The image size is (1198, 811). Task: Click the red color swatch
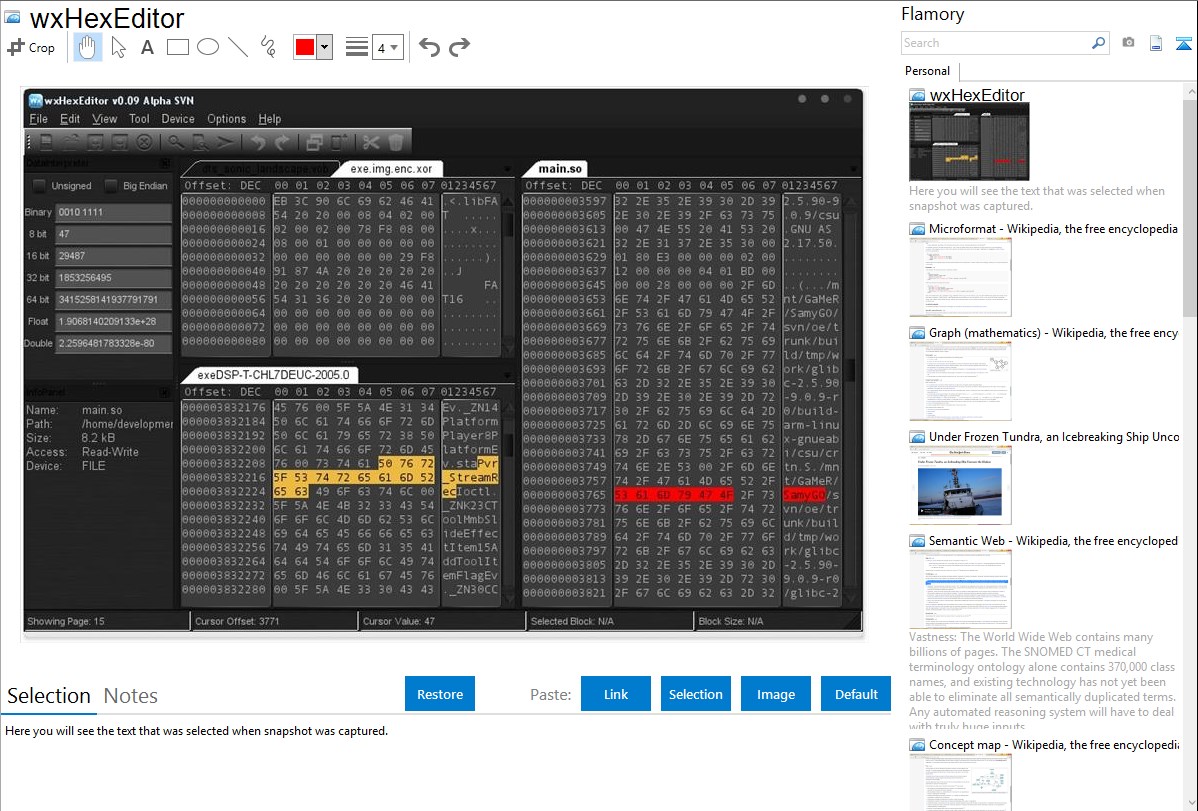click(305, 47)
